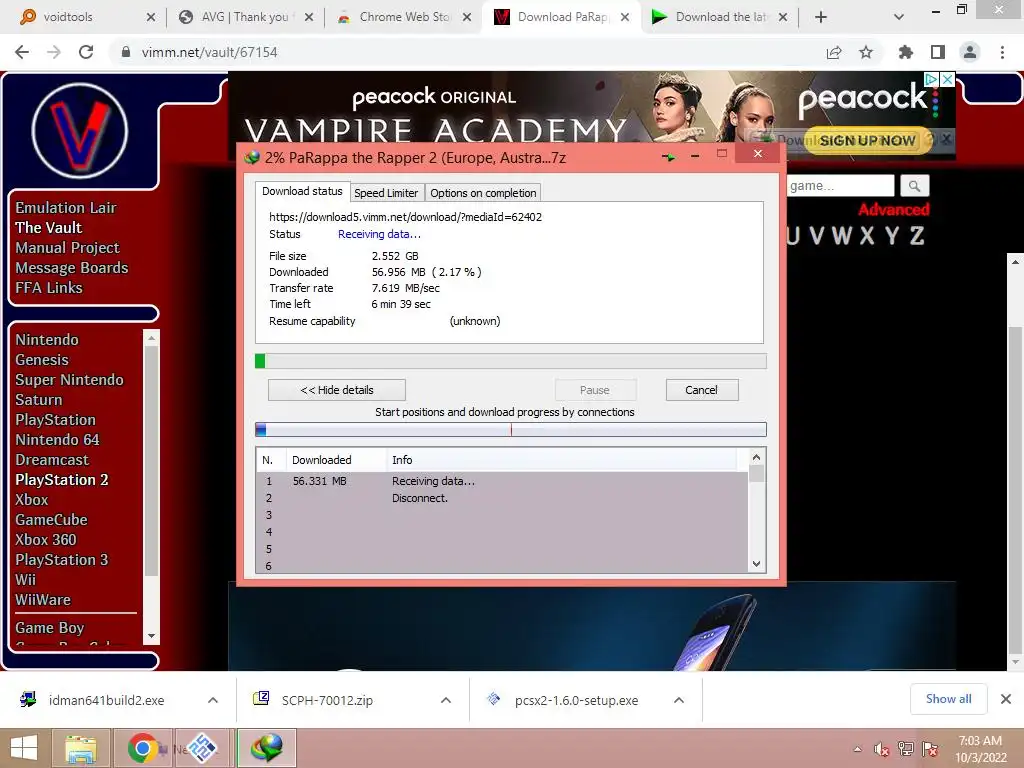Click the address bar URL
This screenshot has width=1024, height=768.
tap(210, 52)
